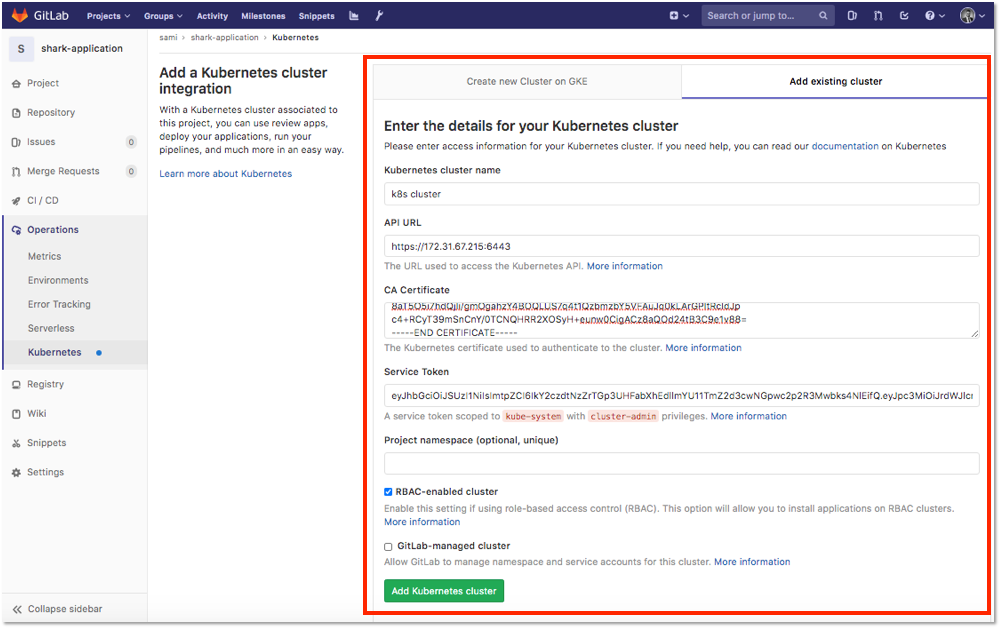Screen dimensions: 1001x629
Task: Click the Issues count badge in sidebar
Action: pos(131,142)
